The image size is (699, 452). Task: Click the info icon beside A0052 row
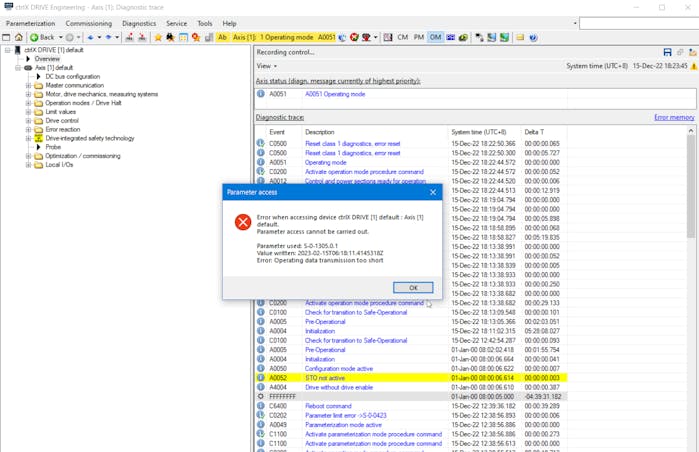click(261, 378)
